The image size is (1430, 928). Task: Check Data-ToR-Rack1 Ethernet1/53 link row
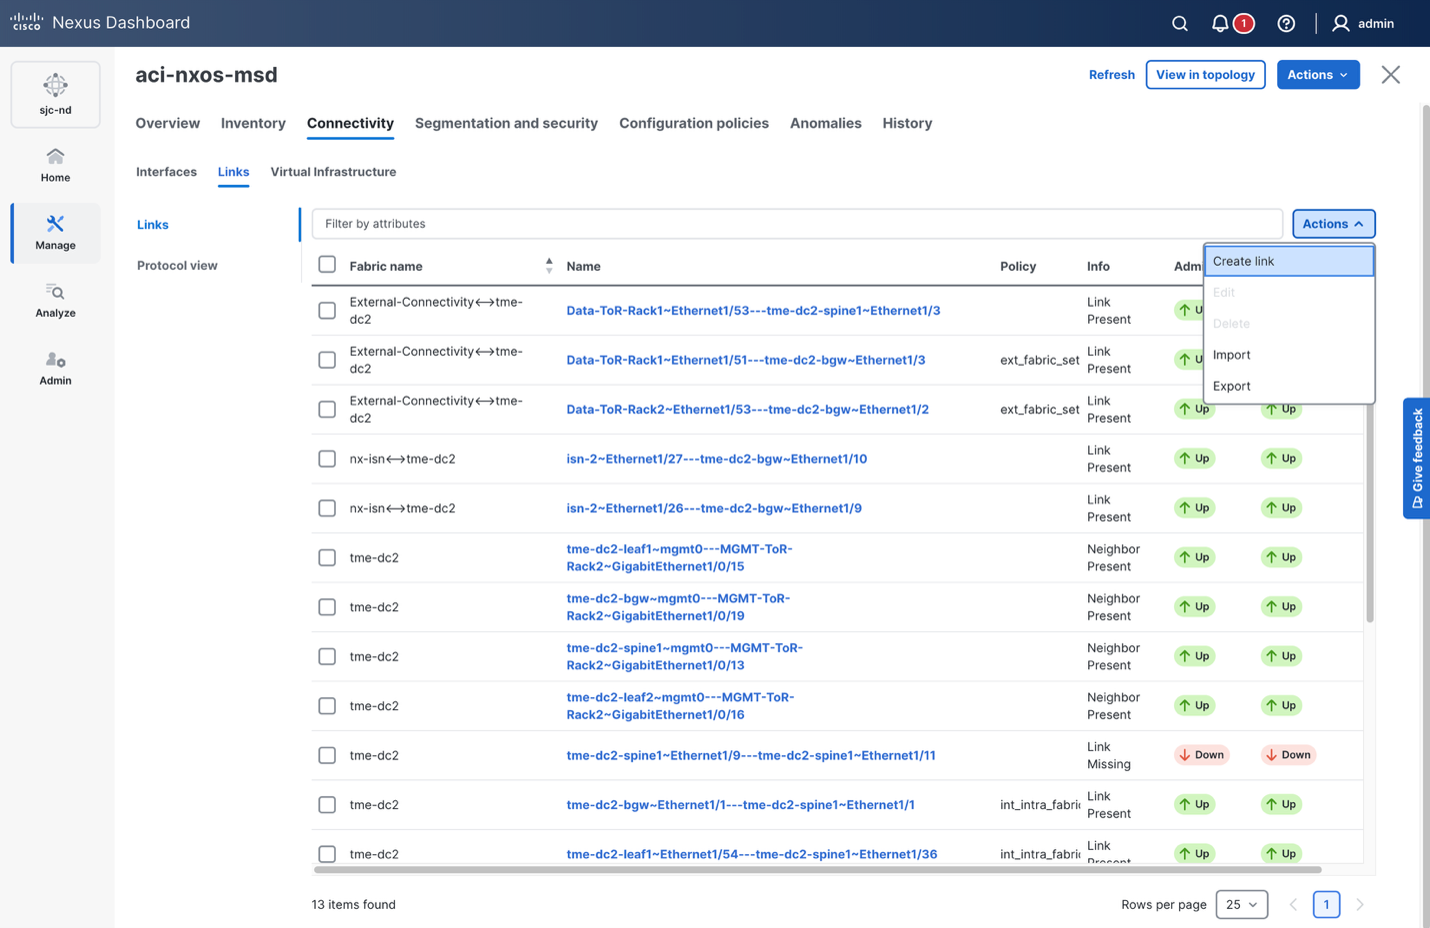pos(327,310)
